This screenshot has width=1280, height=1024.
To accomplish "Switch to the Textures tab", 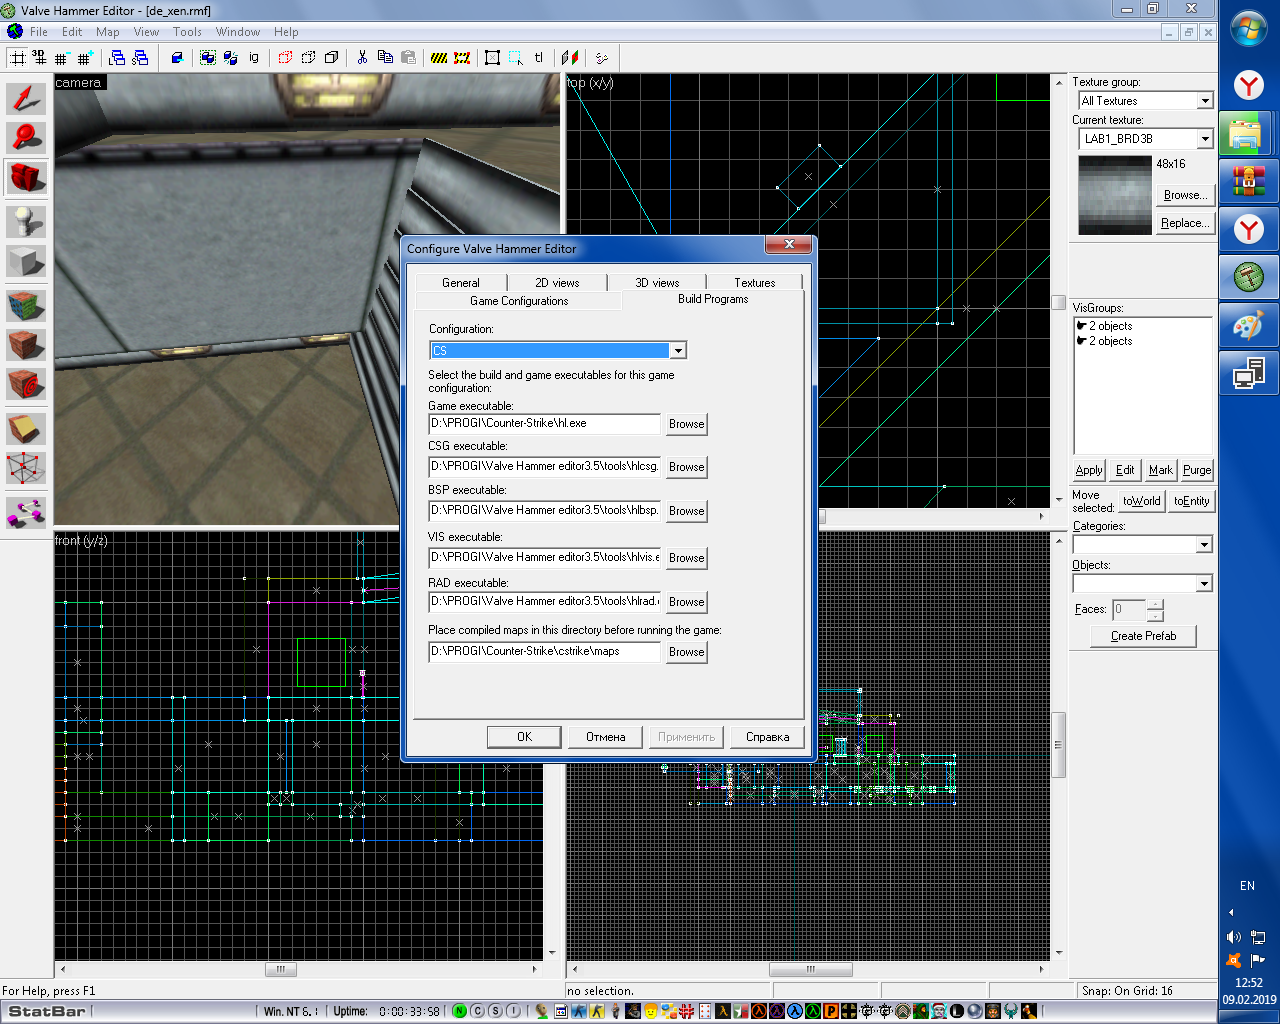I will [755, 283].
